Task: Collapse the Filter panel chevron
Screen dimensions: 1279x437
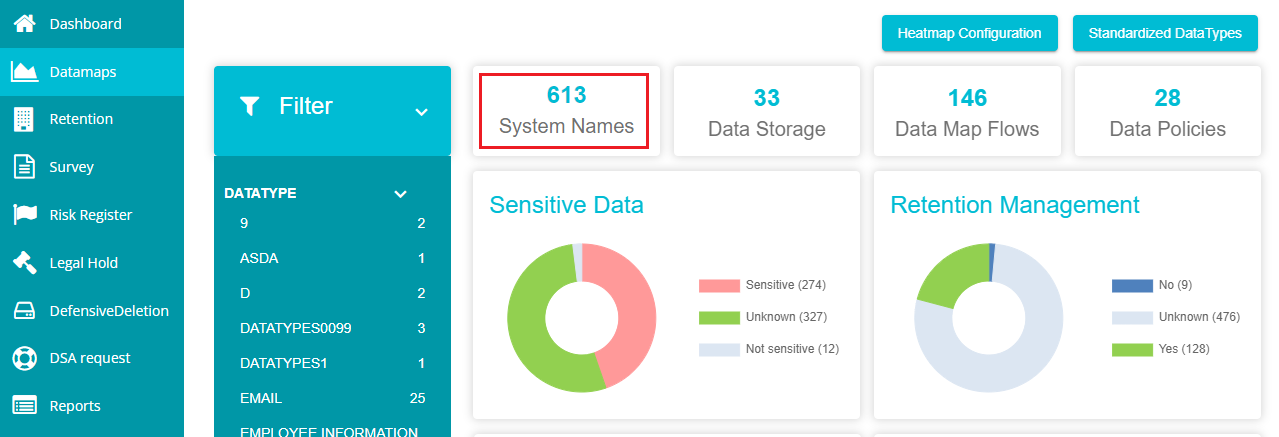Action: click(x=421, y=112)
